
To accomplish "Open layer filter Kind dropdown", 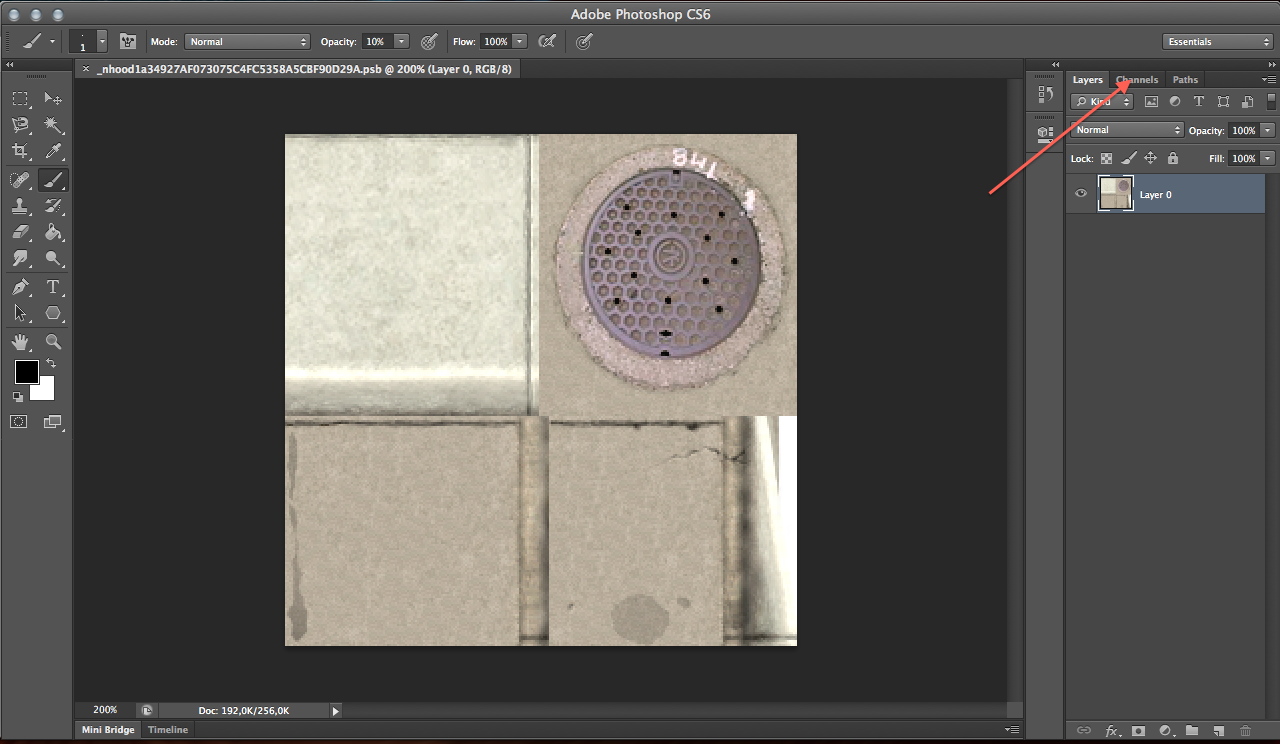I will [x=1102, y=101].
